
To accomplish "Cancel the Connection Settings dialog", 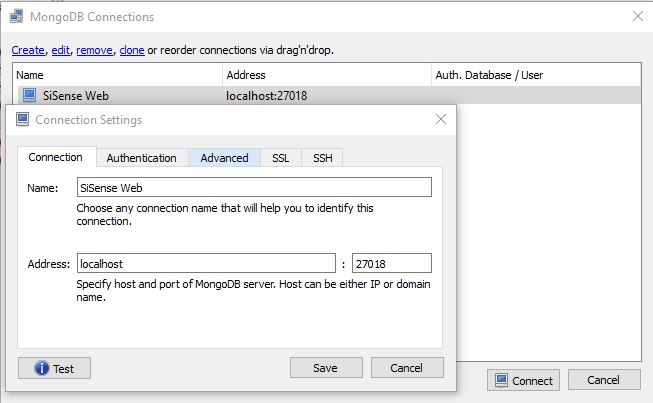I will click(407, 368).
